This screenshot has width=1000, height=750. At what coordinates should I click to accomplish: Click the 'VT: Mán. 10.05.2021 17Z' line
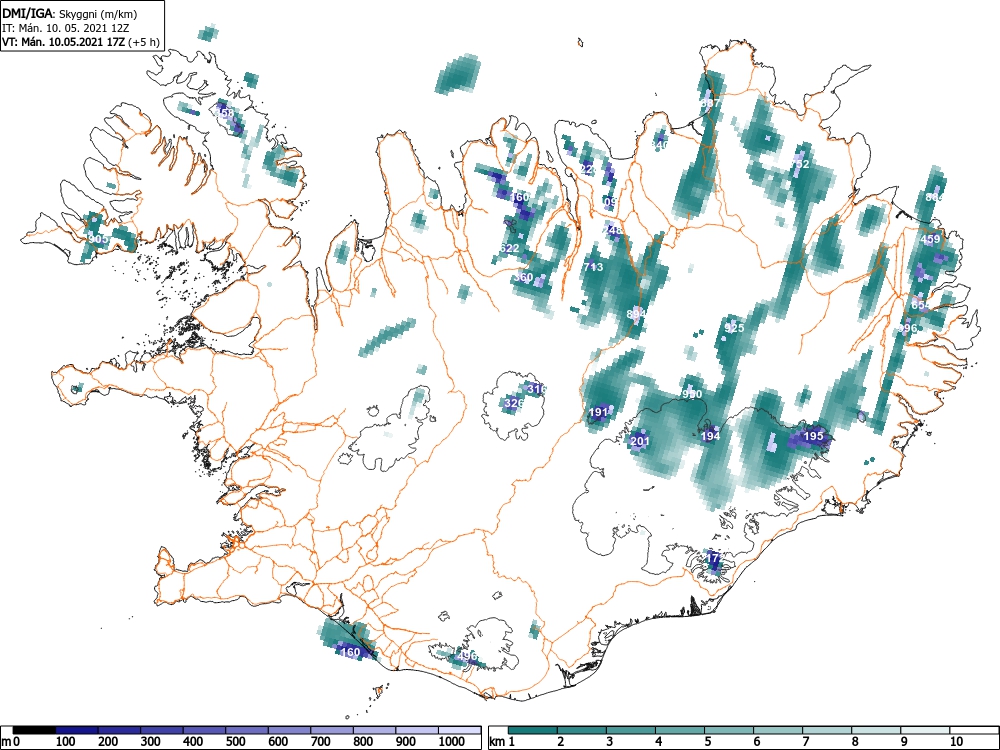[64, 42]
